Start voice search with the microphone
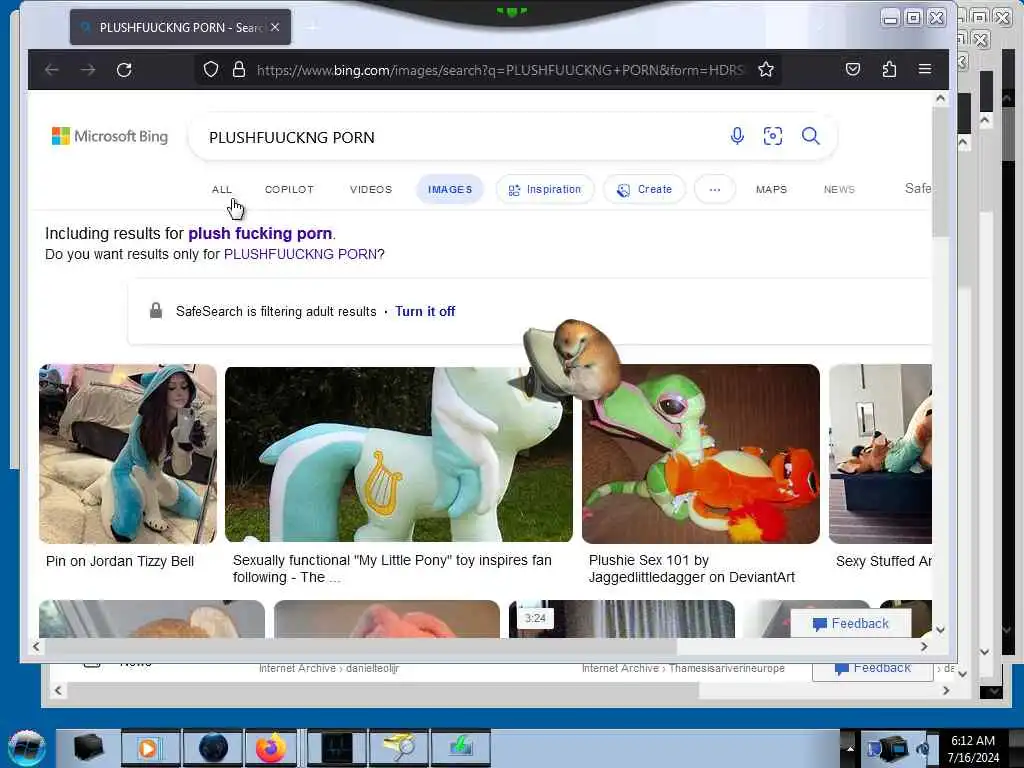Viewport: 1024px width, 768px height. point(737,136)
